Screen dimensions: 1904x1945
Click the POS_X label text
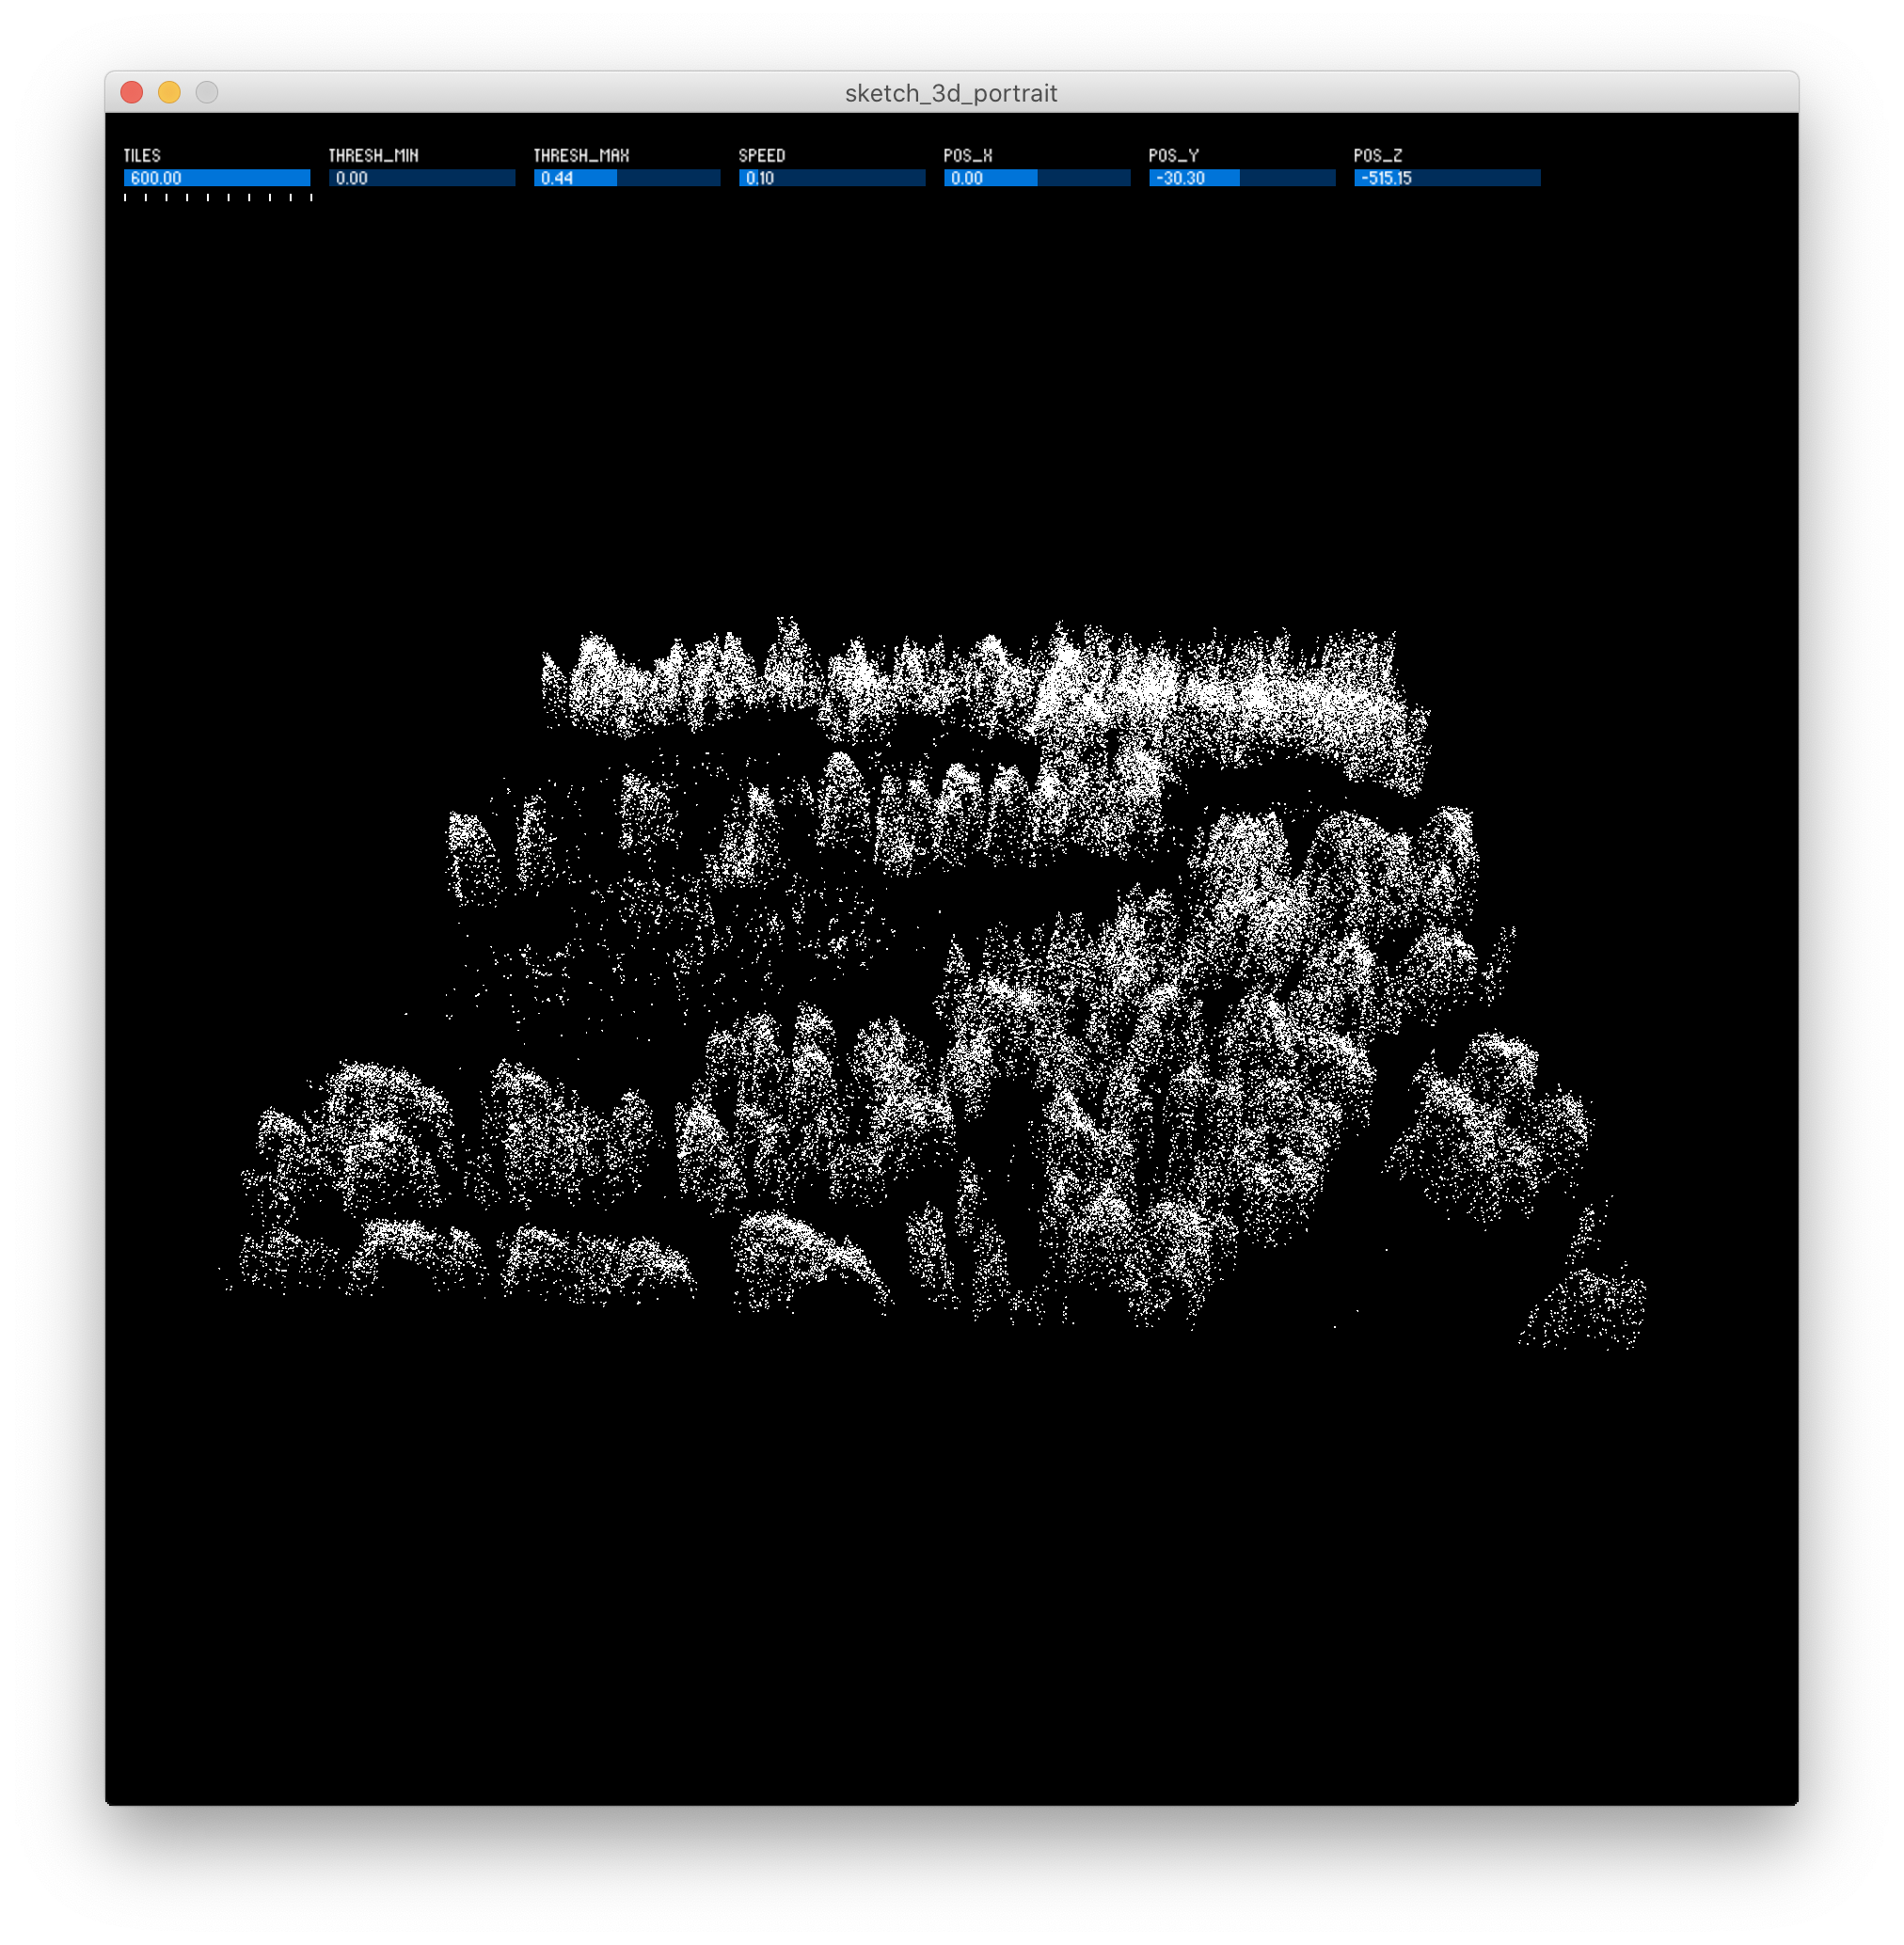pos(968,156)
